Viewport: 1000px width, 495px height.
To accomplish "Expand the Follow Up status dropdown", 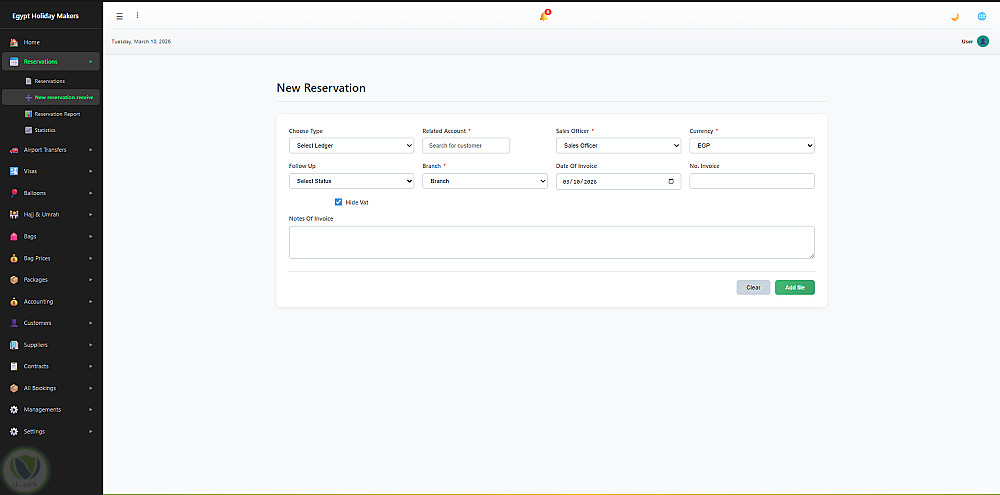I will pos(351,182).
